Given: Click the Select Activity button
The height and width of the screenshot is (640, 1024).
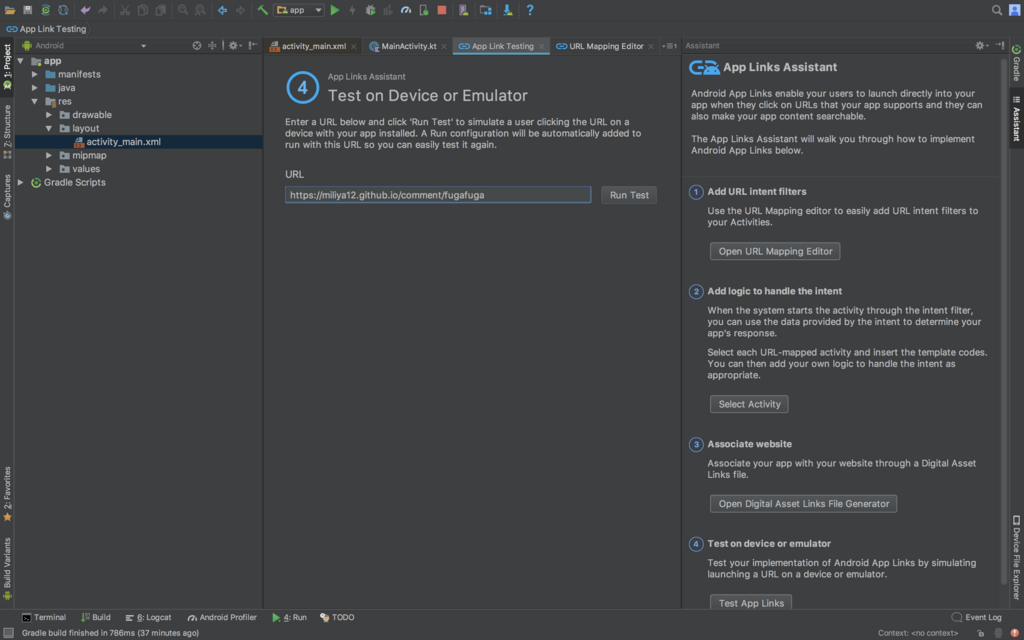Looking at the screenshot, I should 749,404.
